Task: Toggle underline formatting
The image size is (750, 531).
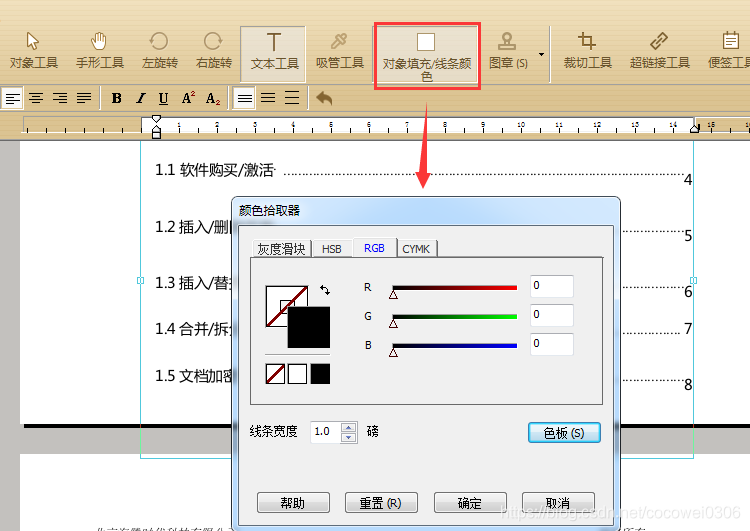Action: coord(163,99)
